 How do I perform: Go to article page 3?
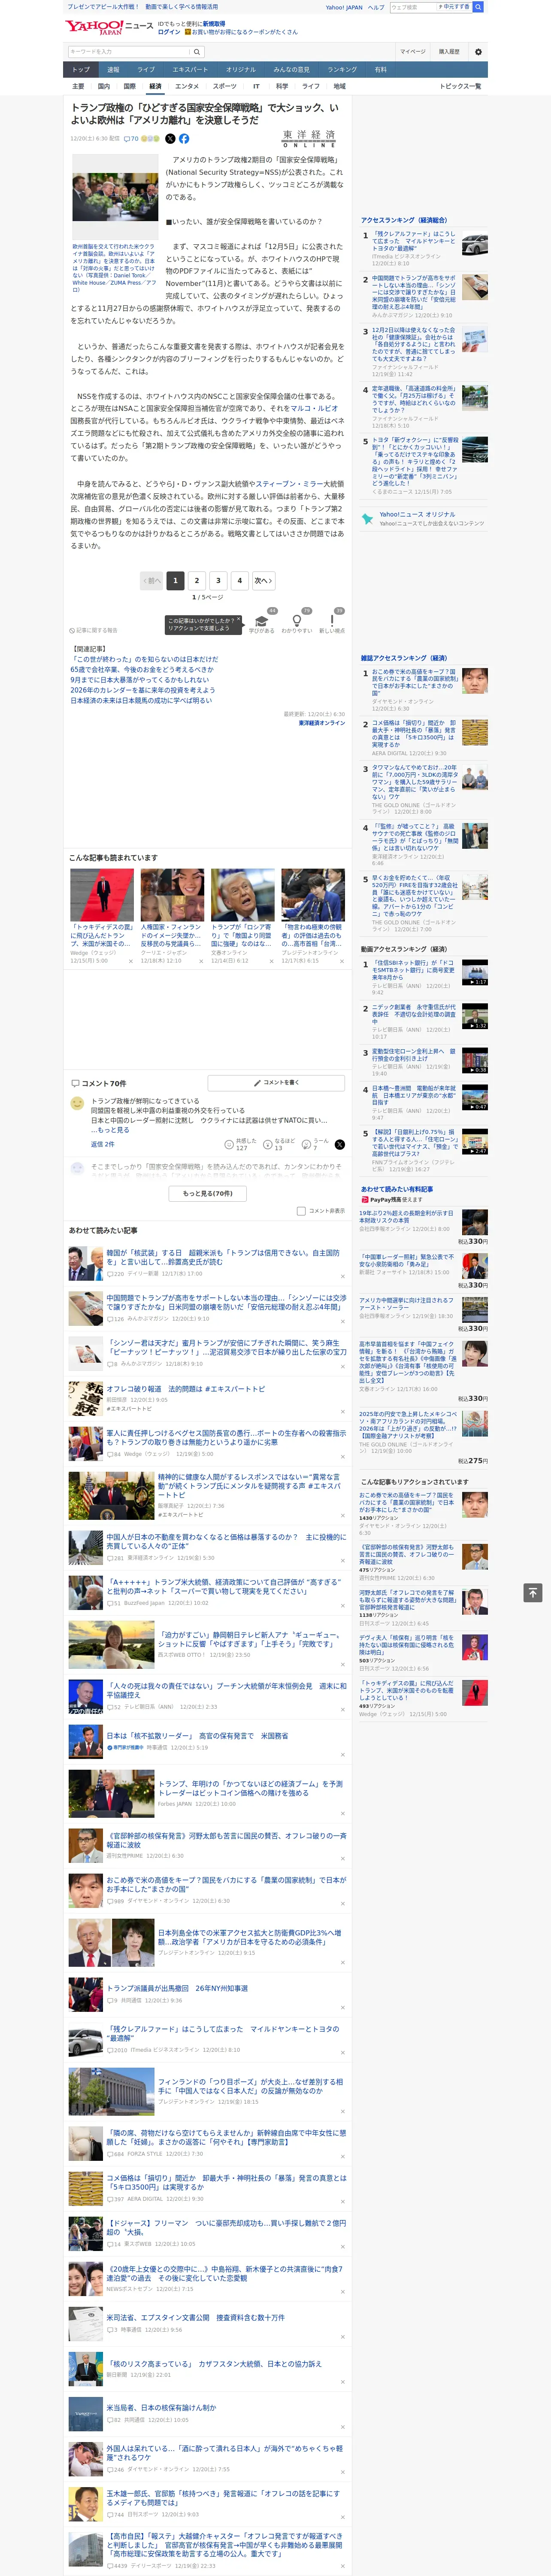point(218,580)
